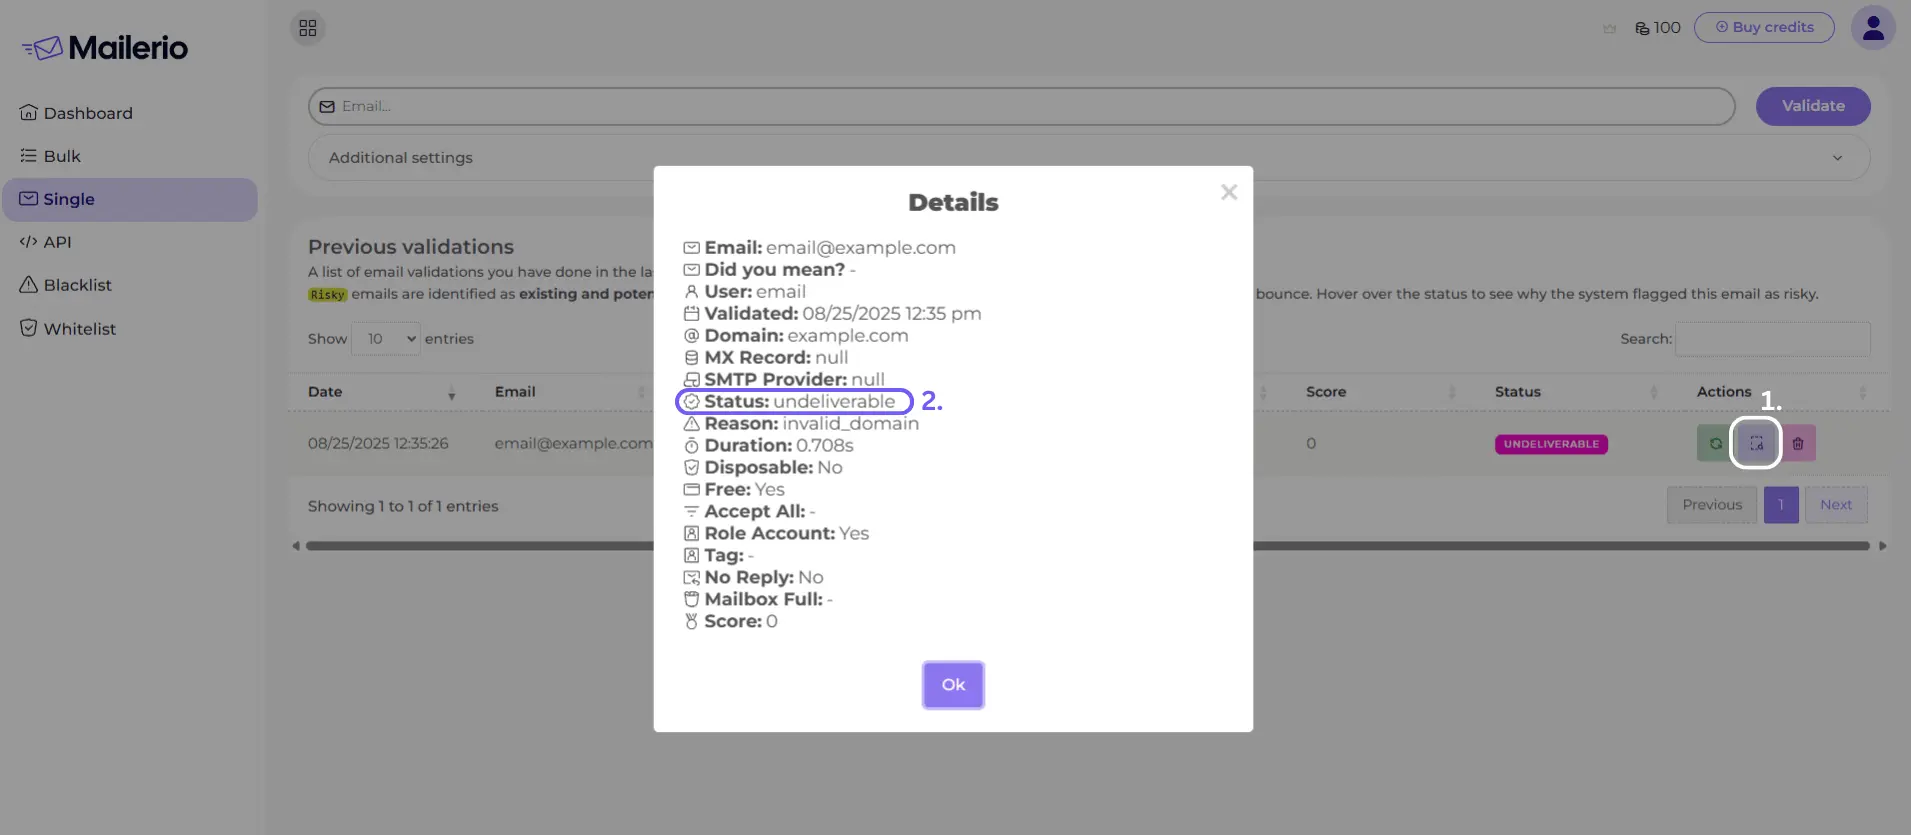1911x835 pixels.
Task: Select the Single validation menu item
Action: [x=130, y=199]
